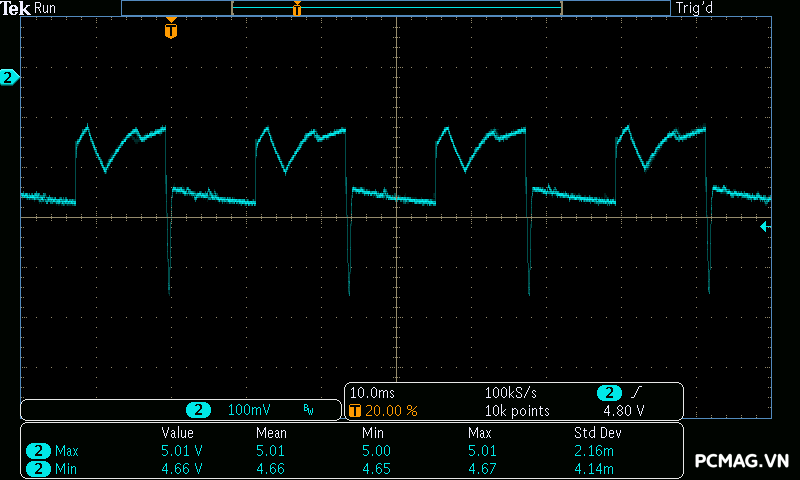The width and height of the screenshot is (800, 480).
Task: Click the orange T icon beside 20.00 %
Action: [355, 411]
